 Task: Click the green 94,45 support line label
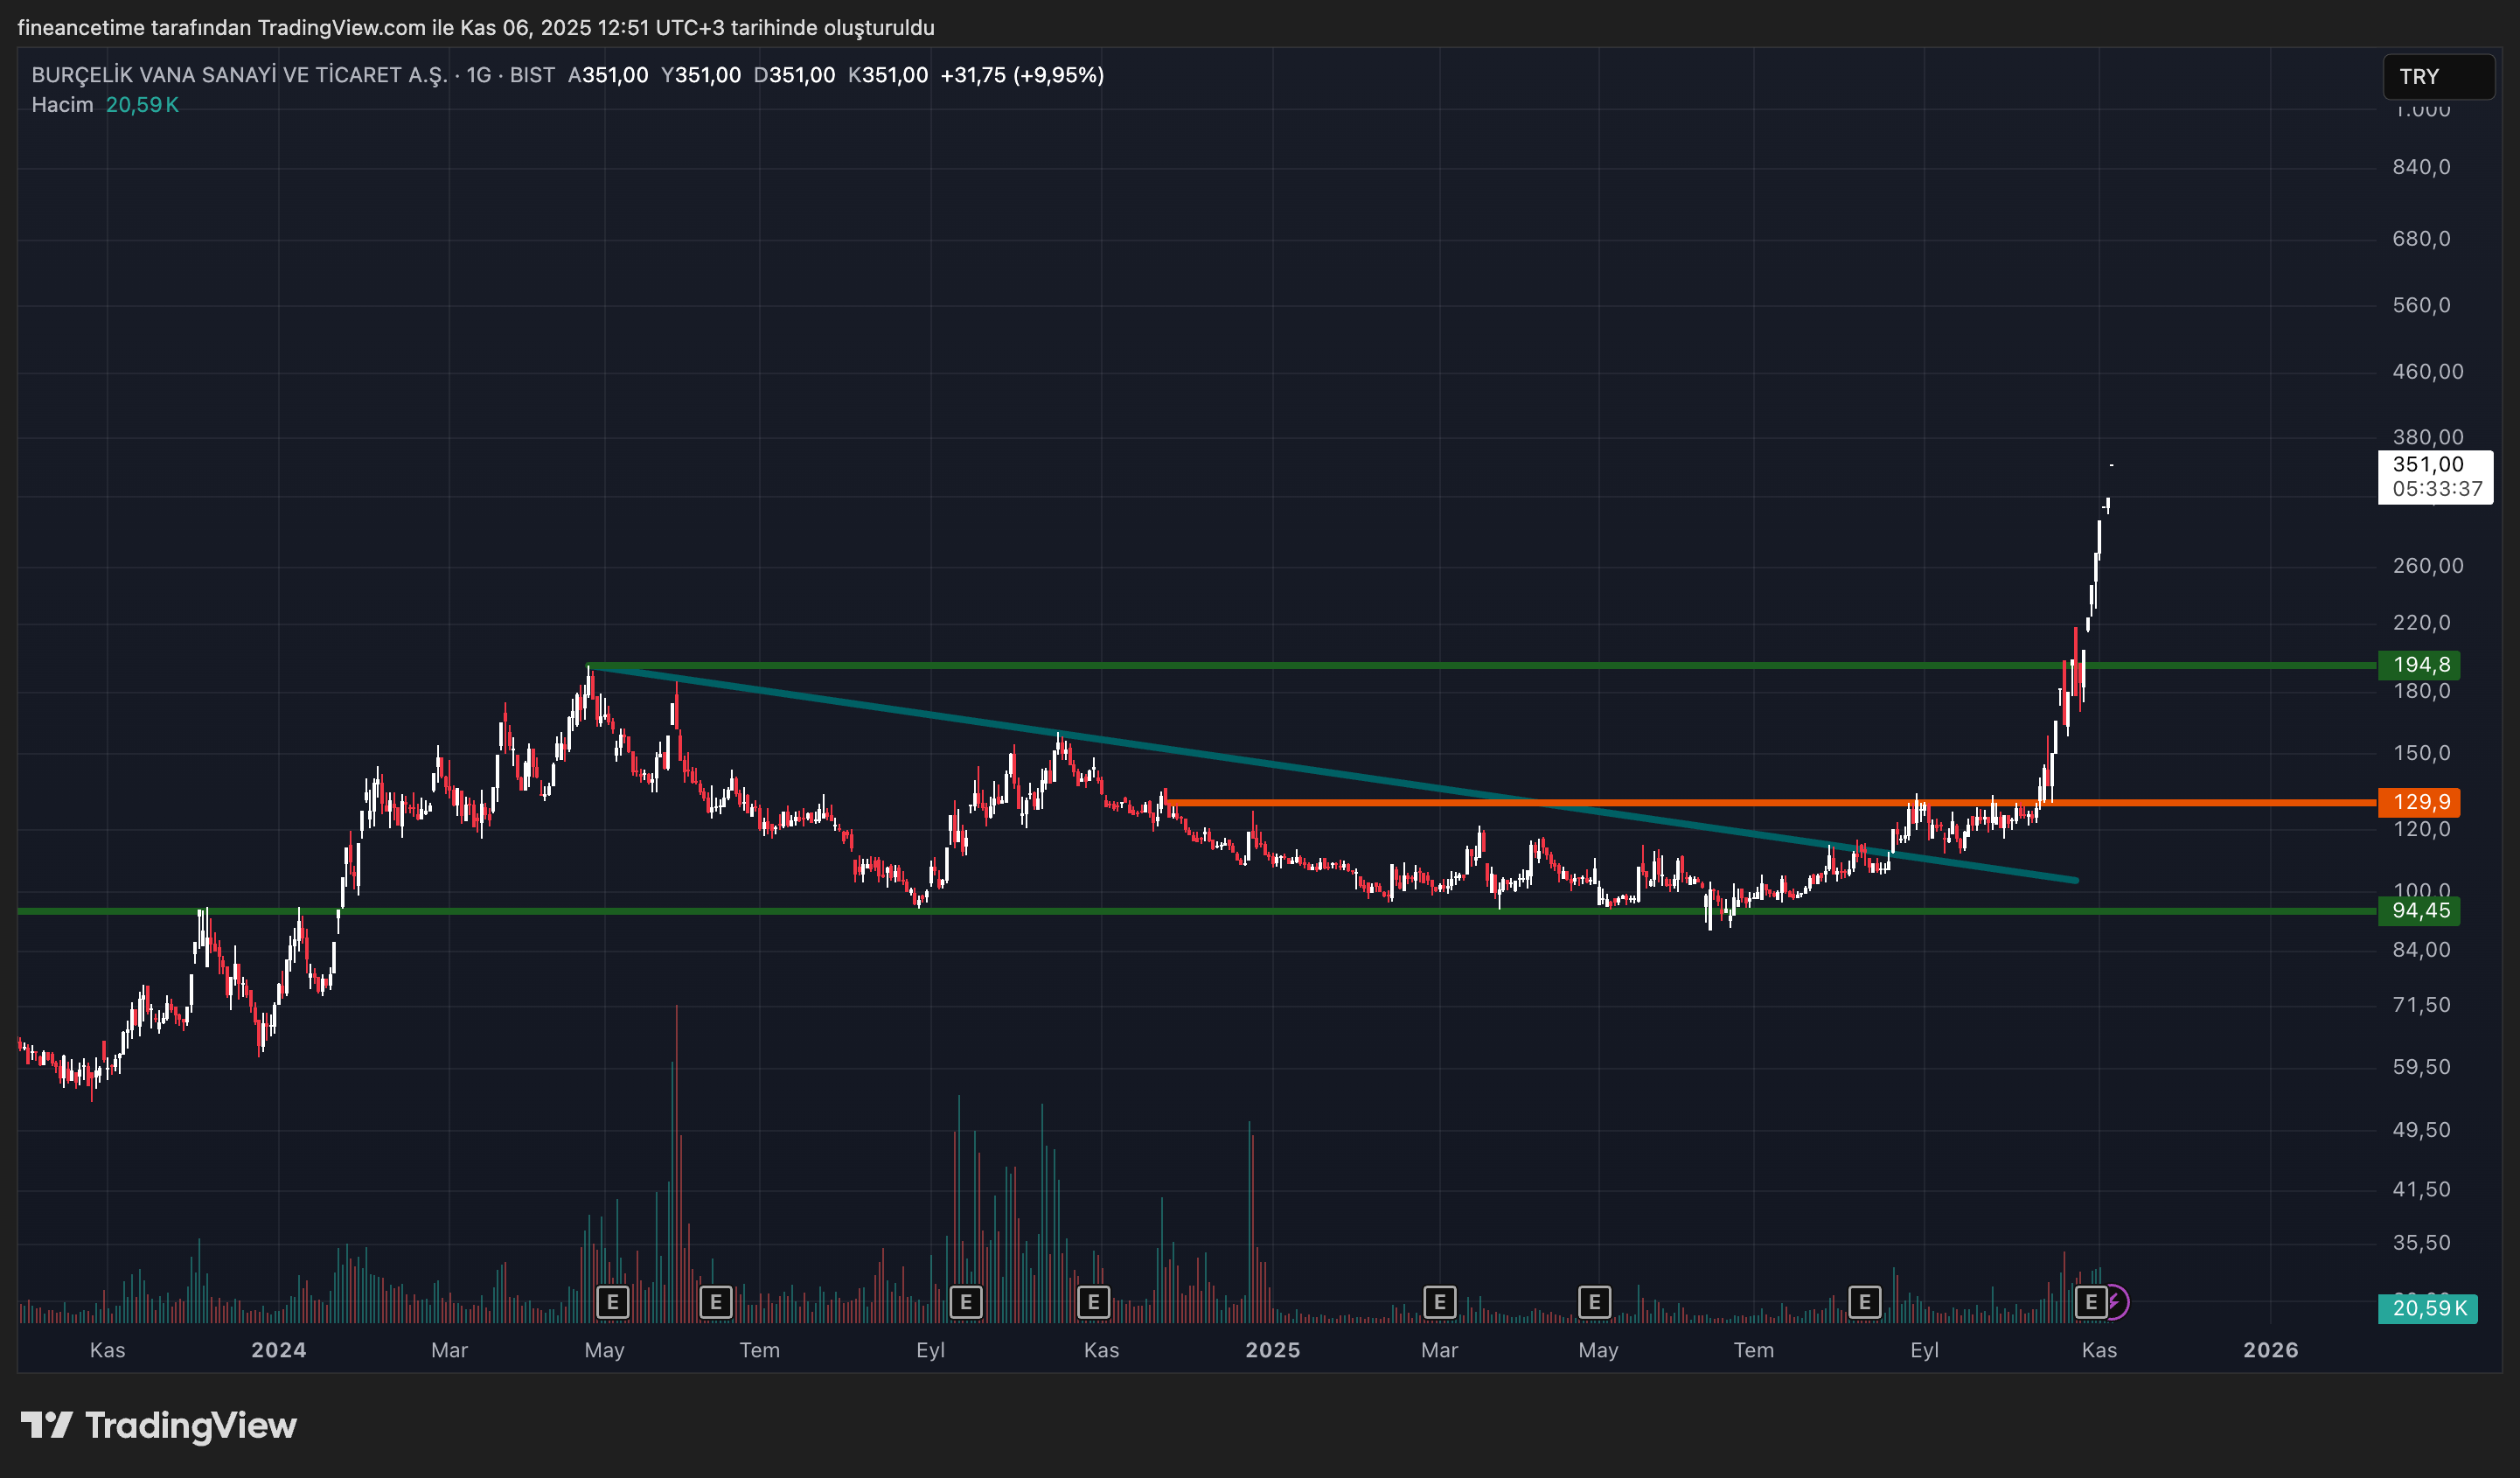[x=2420, y=911]
